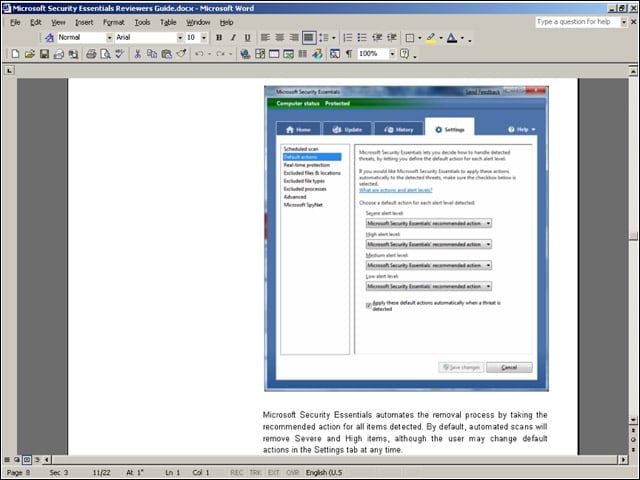Viewport: 640px width, 480px height.
Task: Click the Outside Border icon
Action: click(410, 38)
